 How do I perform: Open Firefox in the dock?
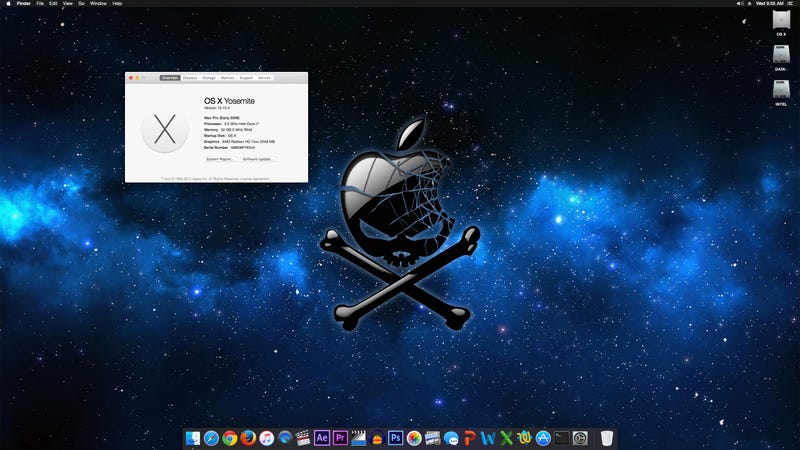(248, 438)
